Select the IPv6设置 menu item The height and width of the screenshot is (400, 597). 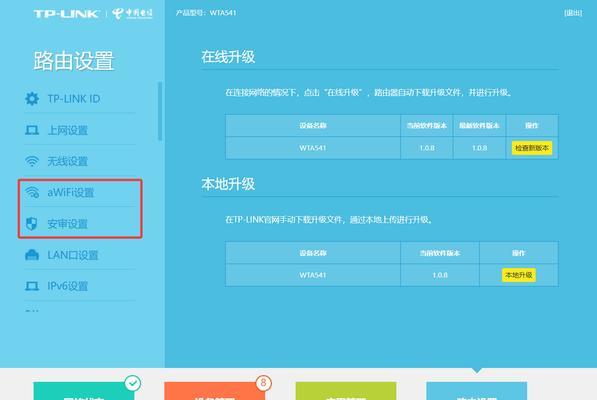click(x=80, y=286)
